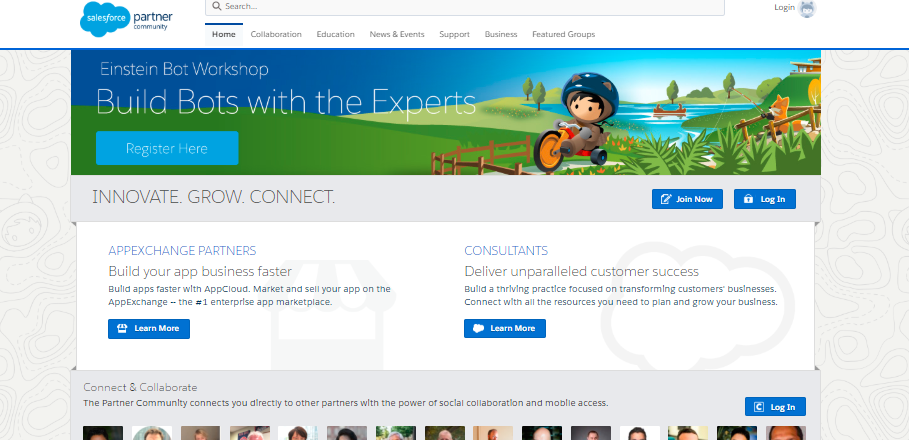Open the Education menu
The image size is (909, 440).
coord(336,34)
